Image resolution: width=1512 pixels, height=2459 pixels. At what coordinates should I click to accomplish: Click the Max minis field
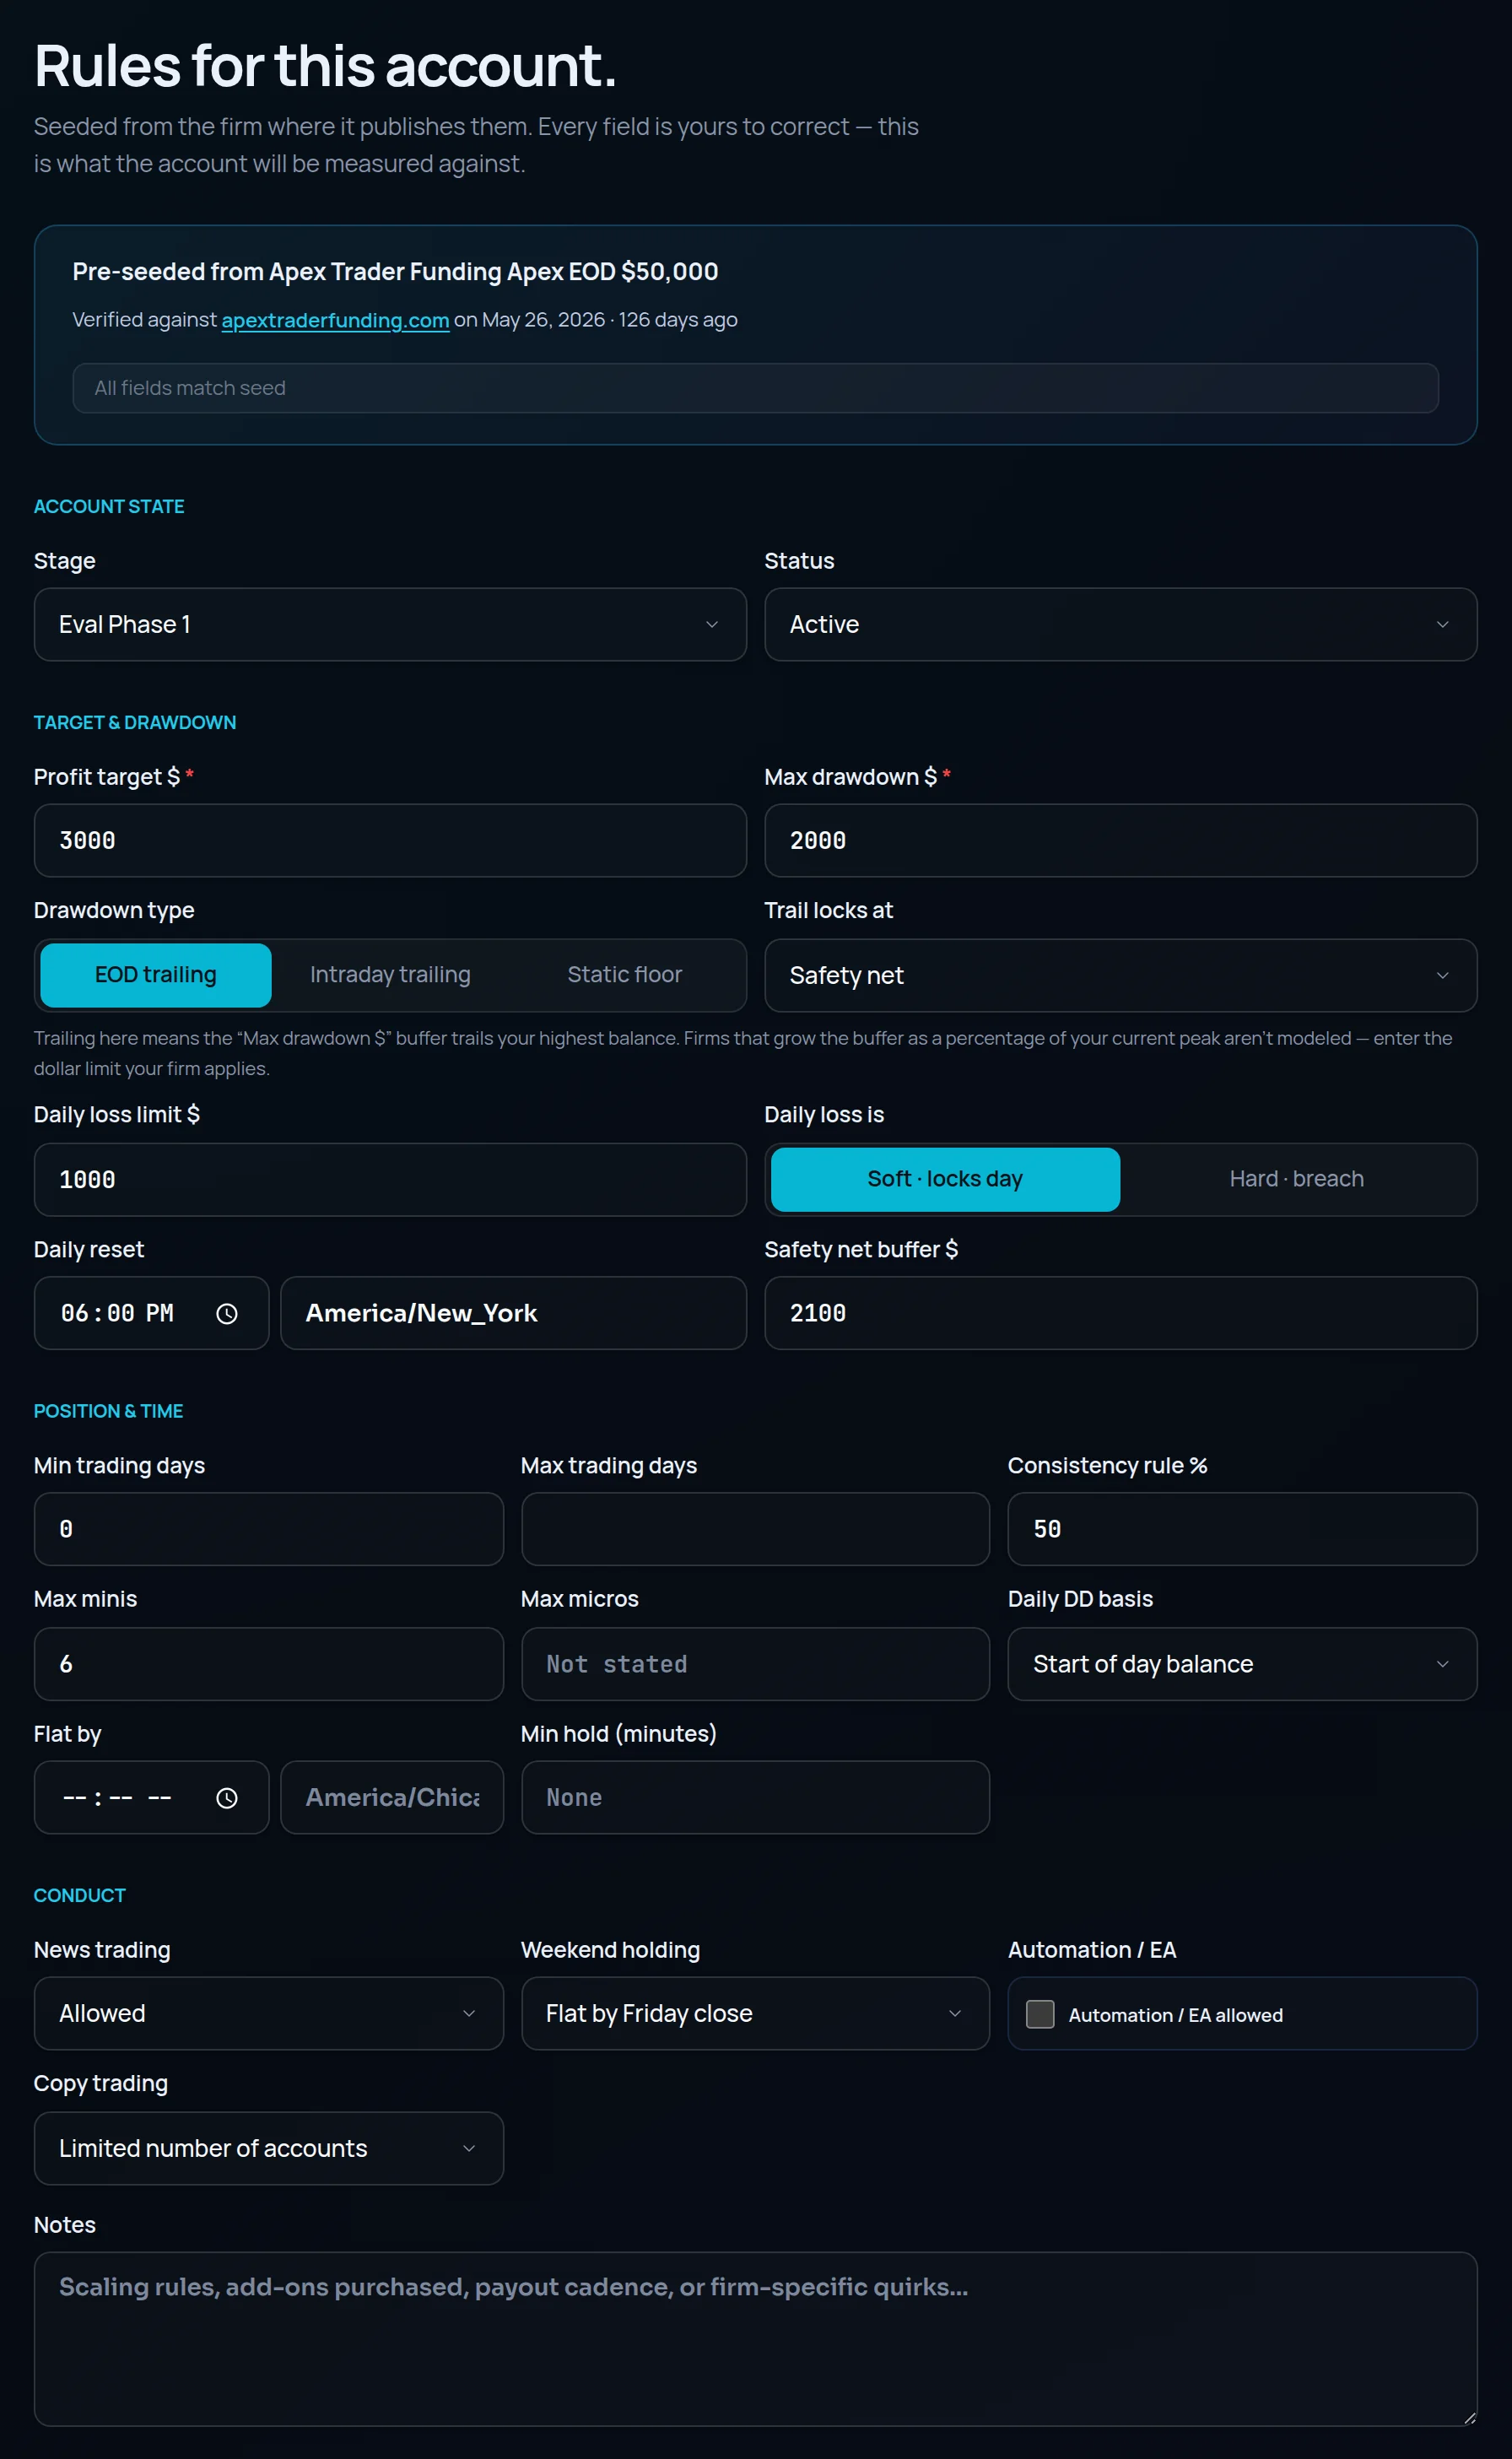tap(268, 1663)
